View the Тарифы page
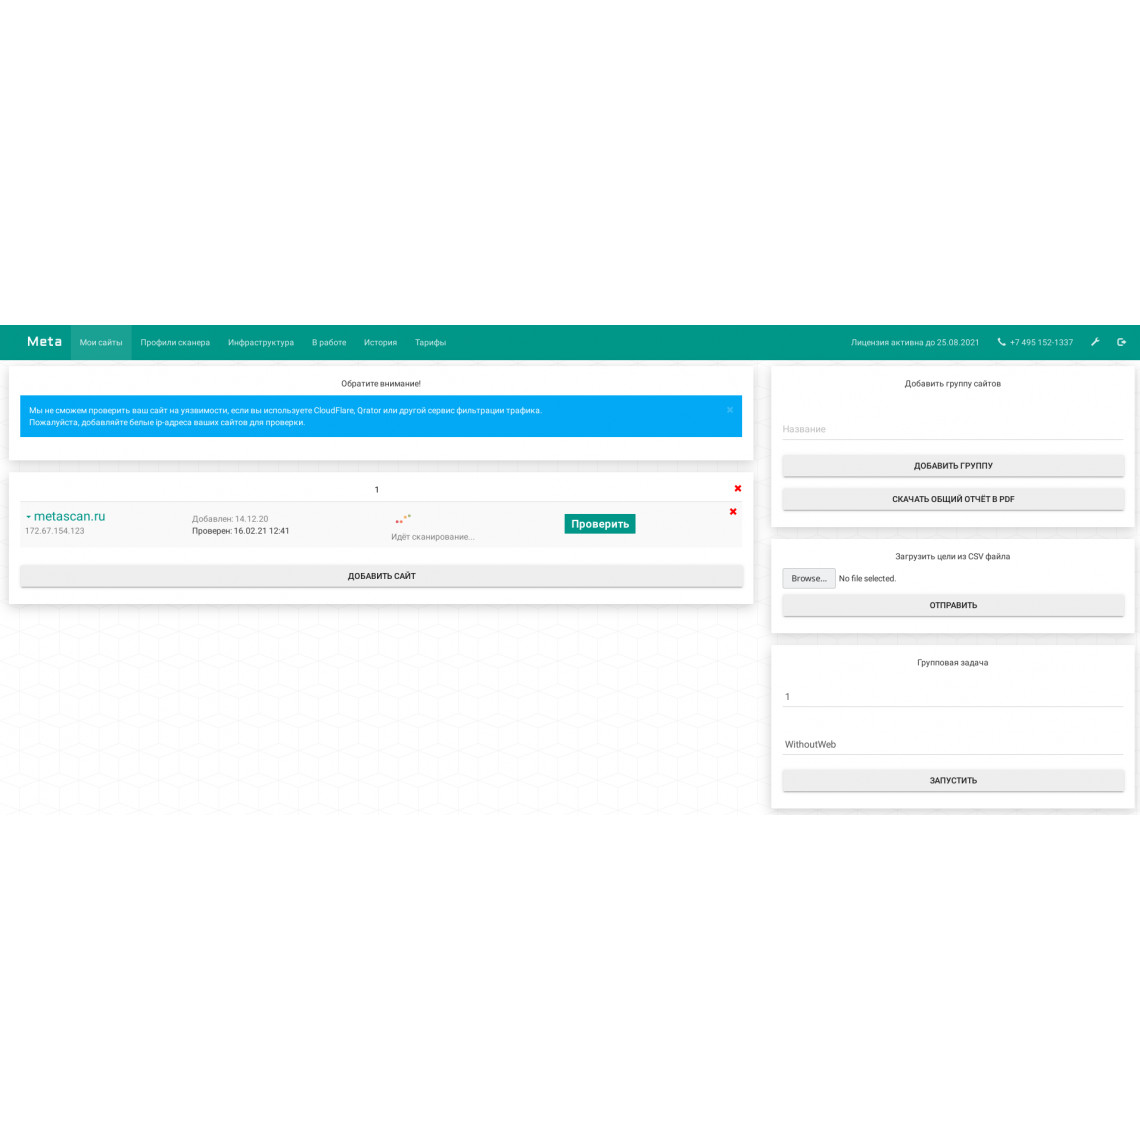This screenshot has width=1140, height=1140. (430, 342)
